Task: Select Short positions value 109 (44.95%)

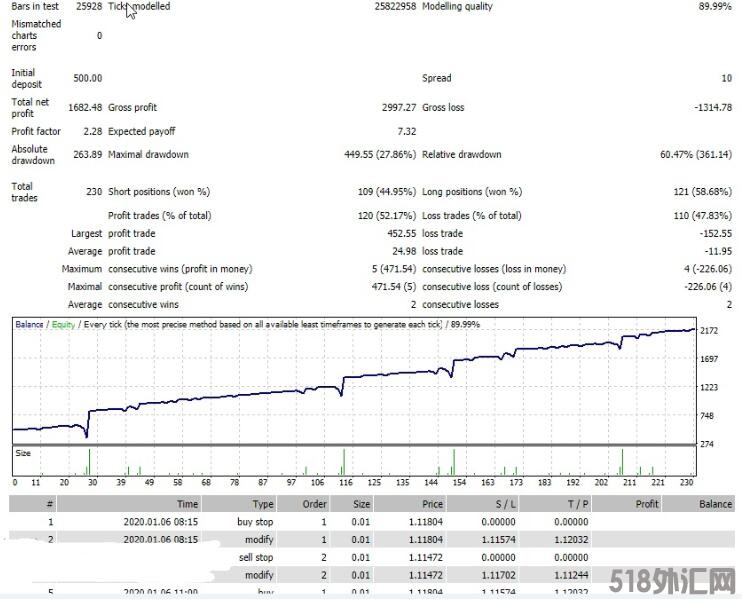Action: [x=387, y=192]
